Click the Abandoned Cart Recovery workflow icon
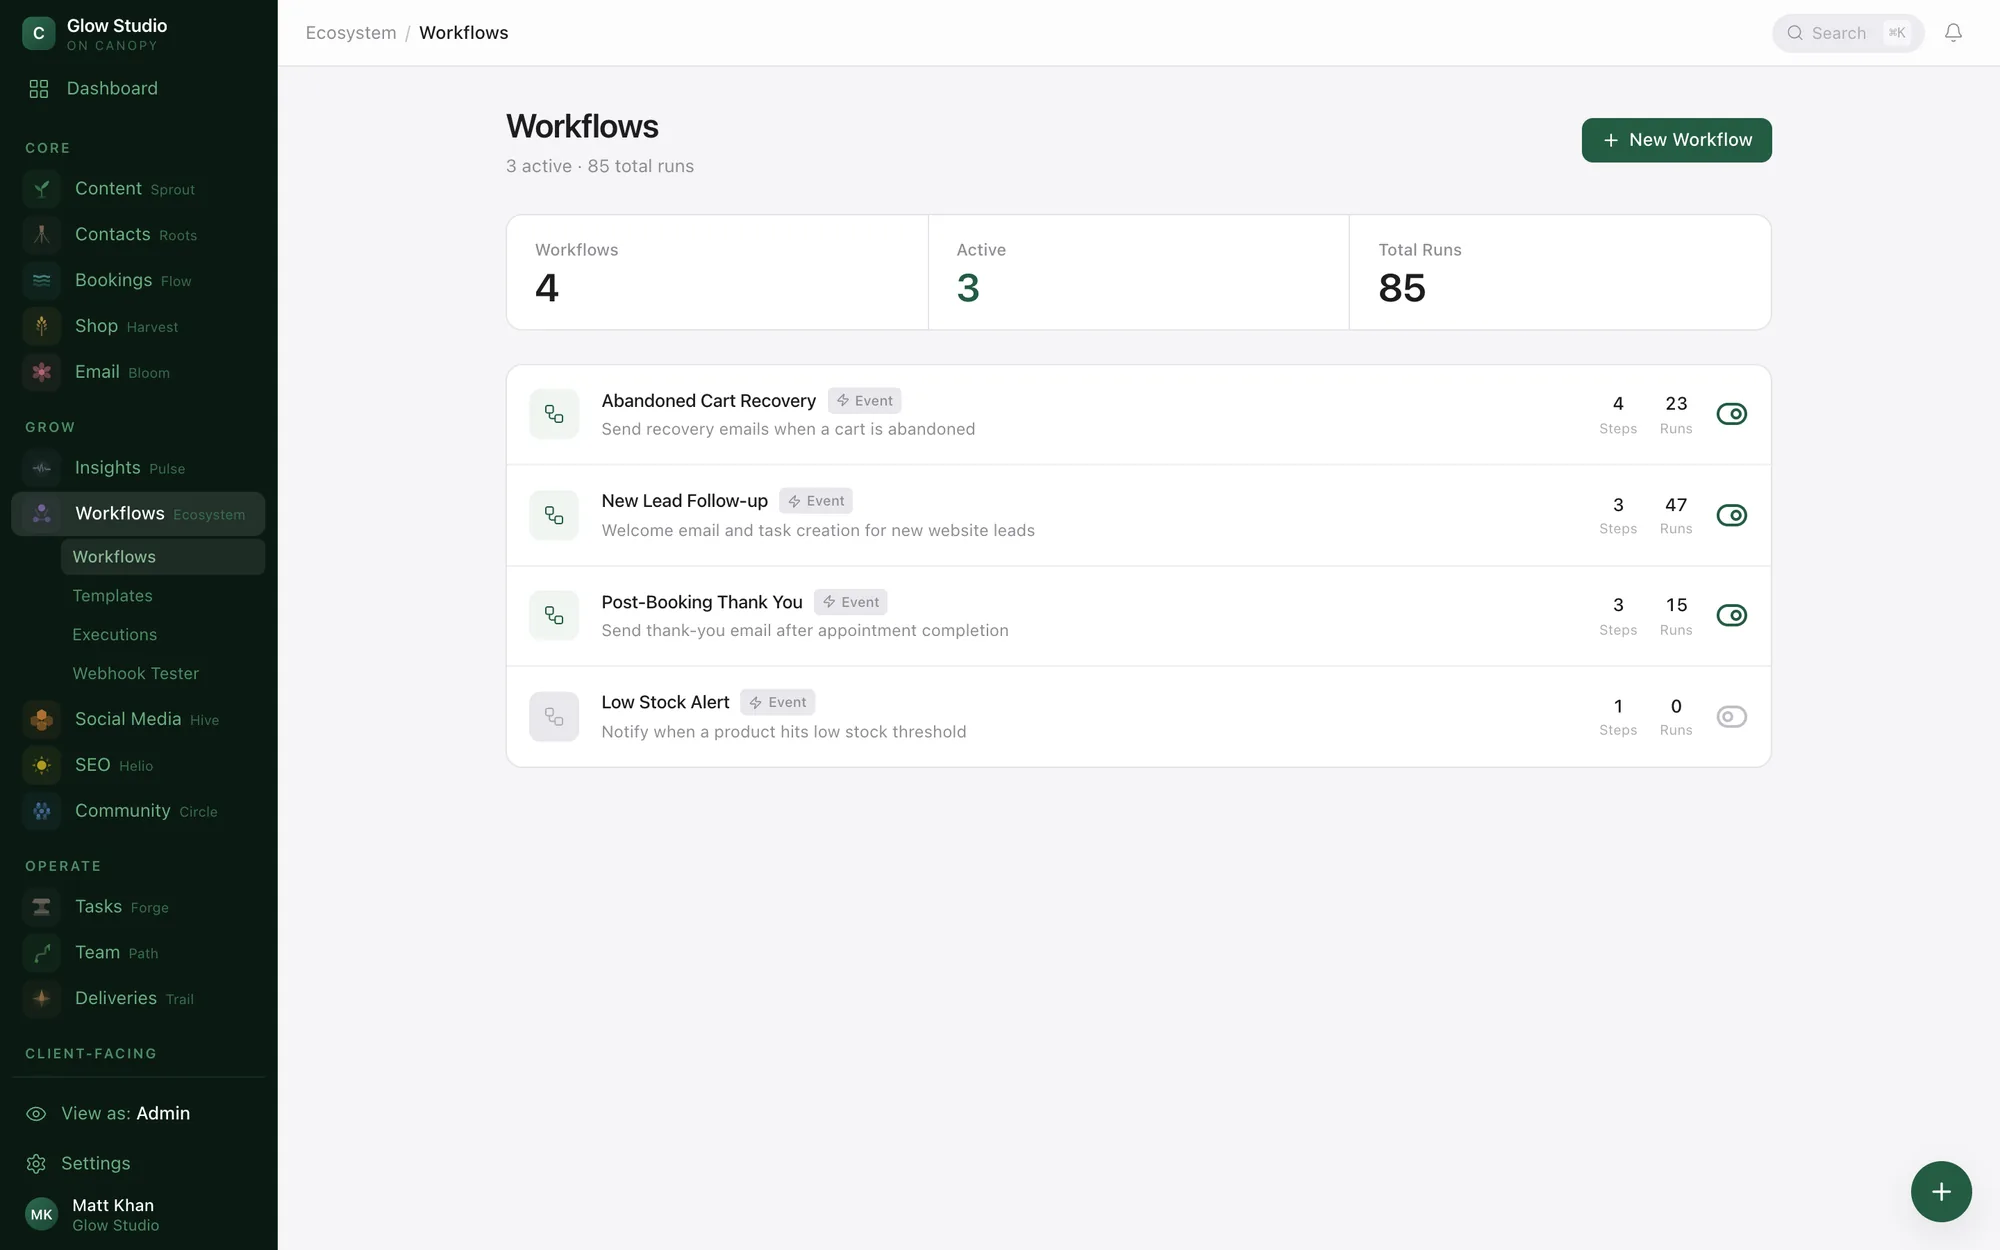The height and width of the screenshot is (1250, 2000). tap(554, 414)
